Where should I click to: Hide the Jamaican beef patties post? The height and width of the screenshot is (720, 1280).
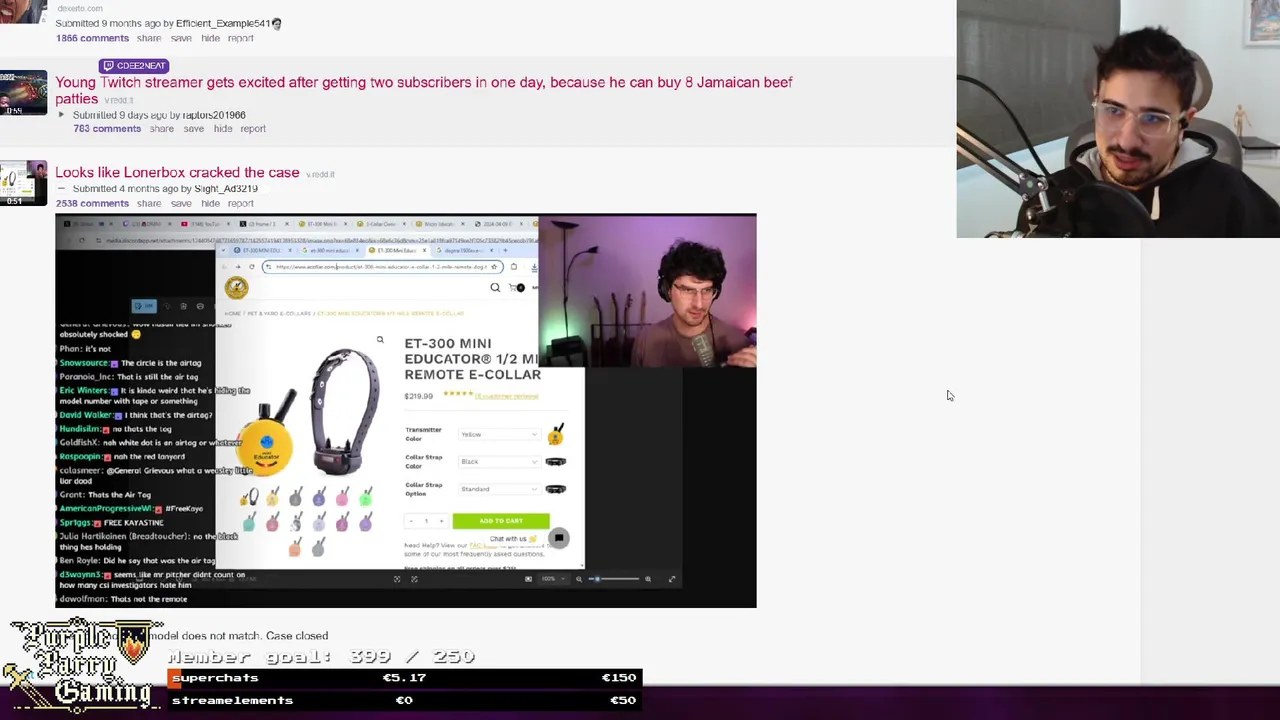[x=223, y=128]
